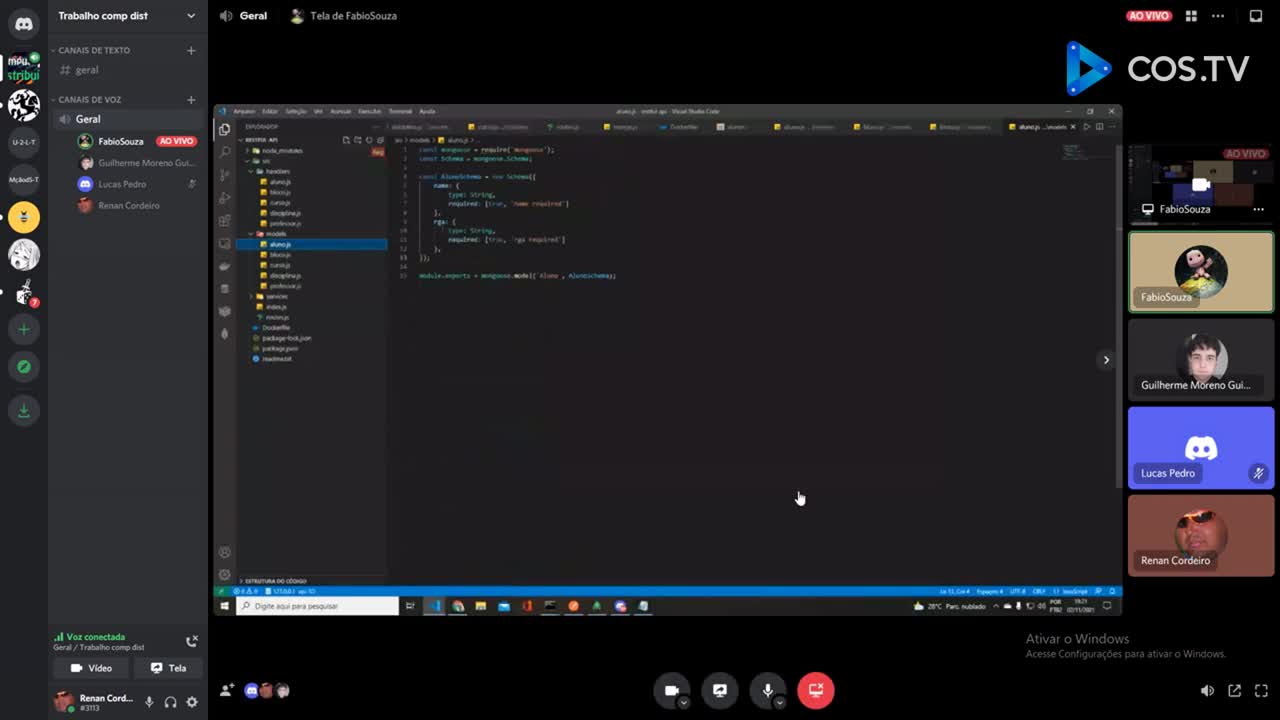Select FabioSouza in the voice channel list
This screenshot has width=1280, height=720.
coord(121,141)
